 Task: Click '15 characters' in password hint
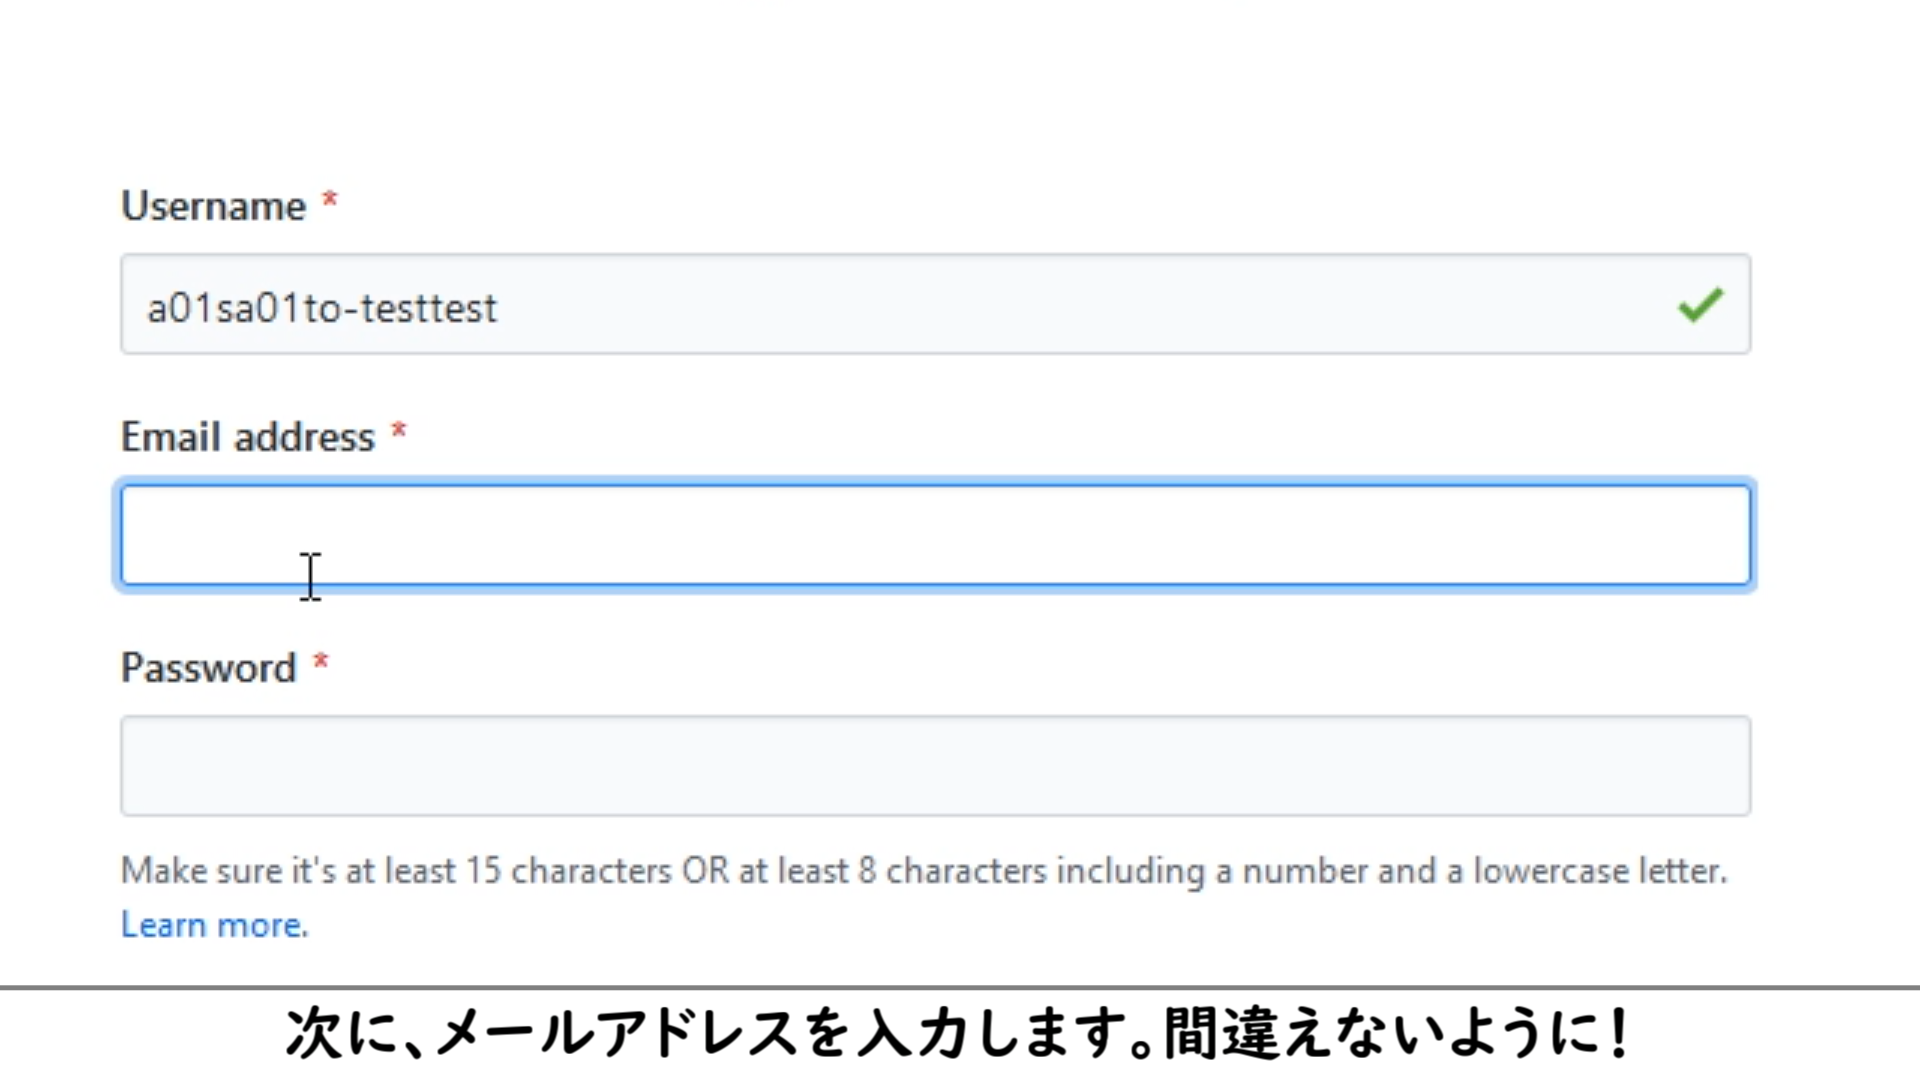pyautogui.click(x=568, y=871)
